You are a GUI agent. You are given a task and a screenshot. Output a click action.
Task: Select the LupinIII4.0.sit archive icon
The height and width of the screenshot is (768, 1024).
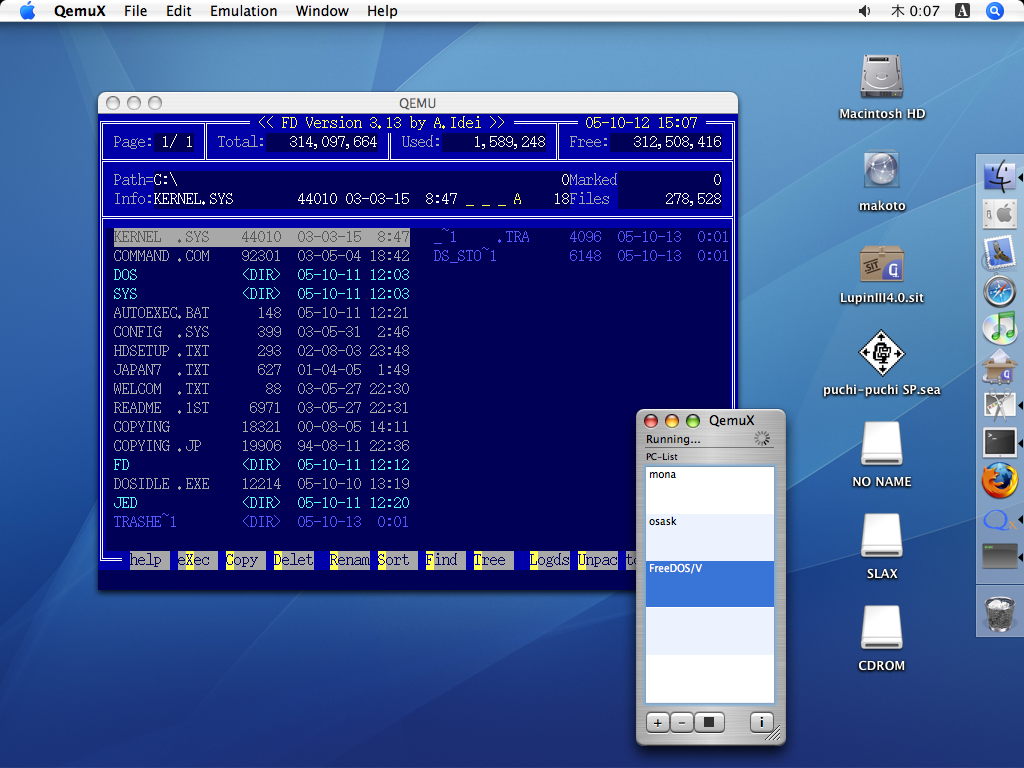click(x=882, y=263)
